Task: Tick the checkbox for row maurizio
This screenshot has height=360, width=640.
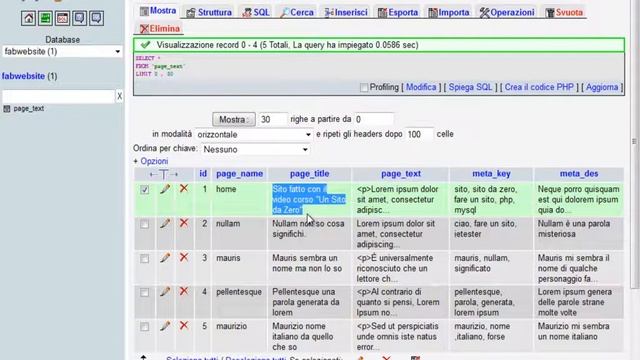Action: 144,327
